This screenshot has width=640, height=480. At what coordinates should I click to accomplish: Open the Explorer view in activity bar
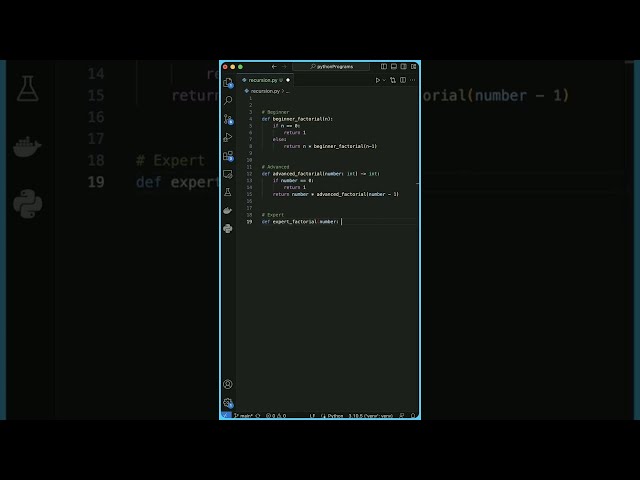[228, 83]
